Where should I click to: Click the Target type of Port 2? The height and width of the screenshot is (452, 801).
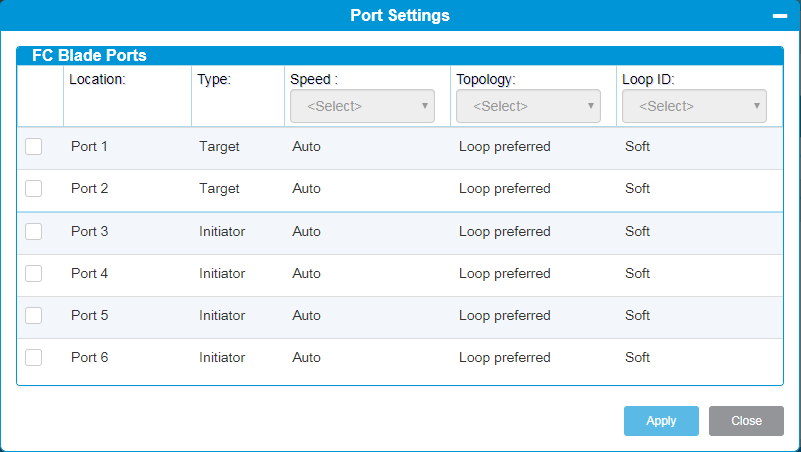[x=219, y=188]
